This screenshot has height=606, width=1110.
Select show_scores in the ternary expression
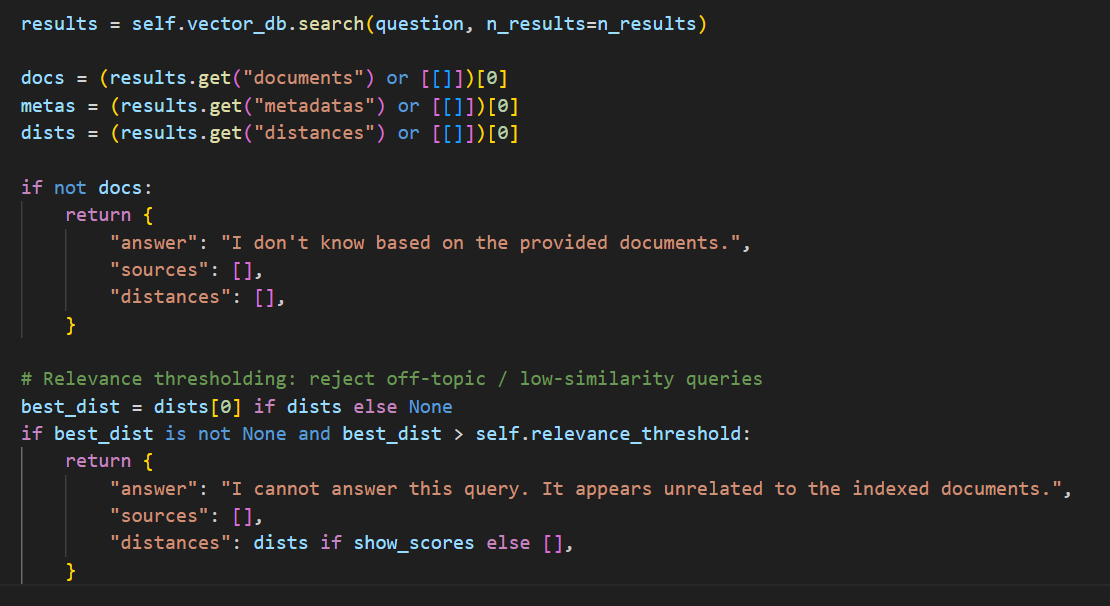(414, 541)
